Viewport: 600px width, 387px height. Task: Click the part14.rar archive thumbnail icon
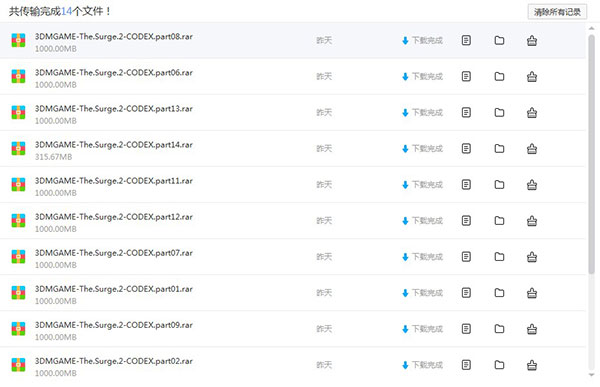[x=18, y=149]
